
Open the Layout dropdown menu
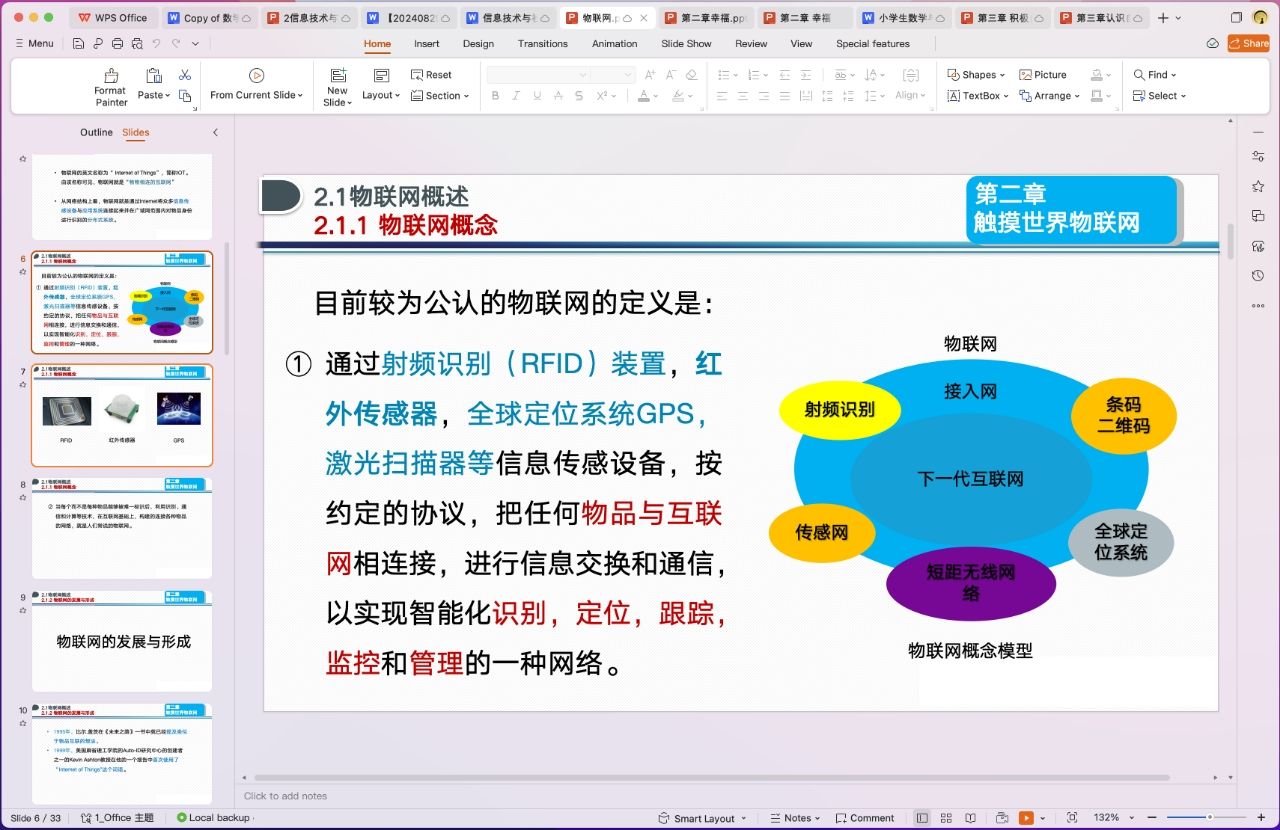(x=380, y=96)
